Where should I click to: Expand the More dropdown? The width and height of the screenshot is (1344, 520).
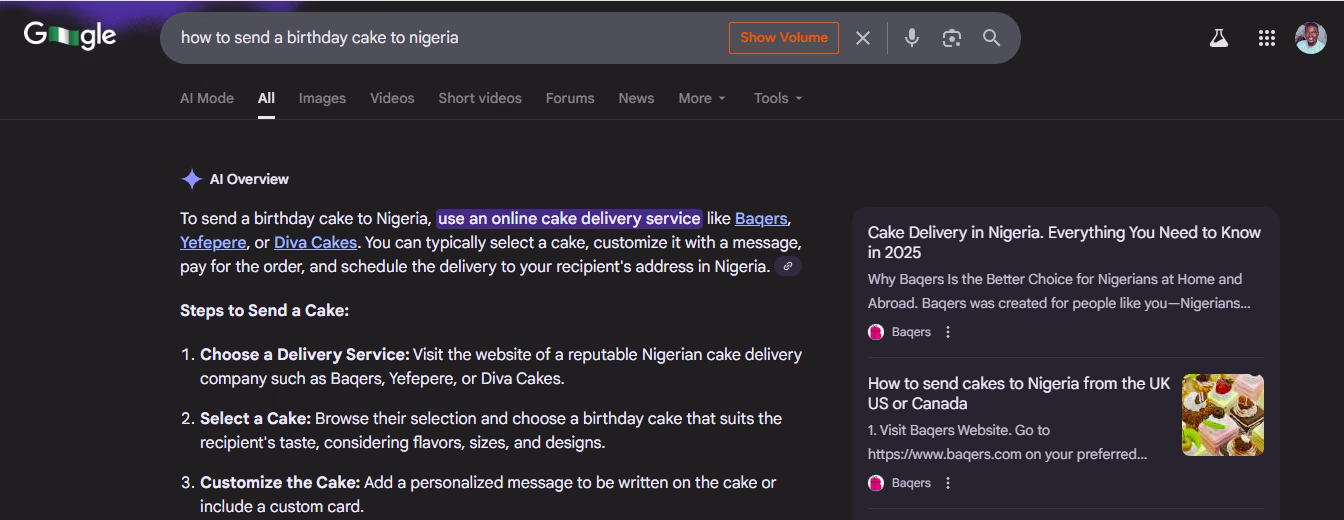point(702,98)
